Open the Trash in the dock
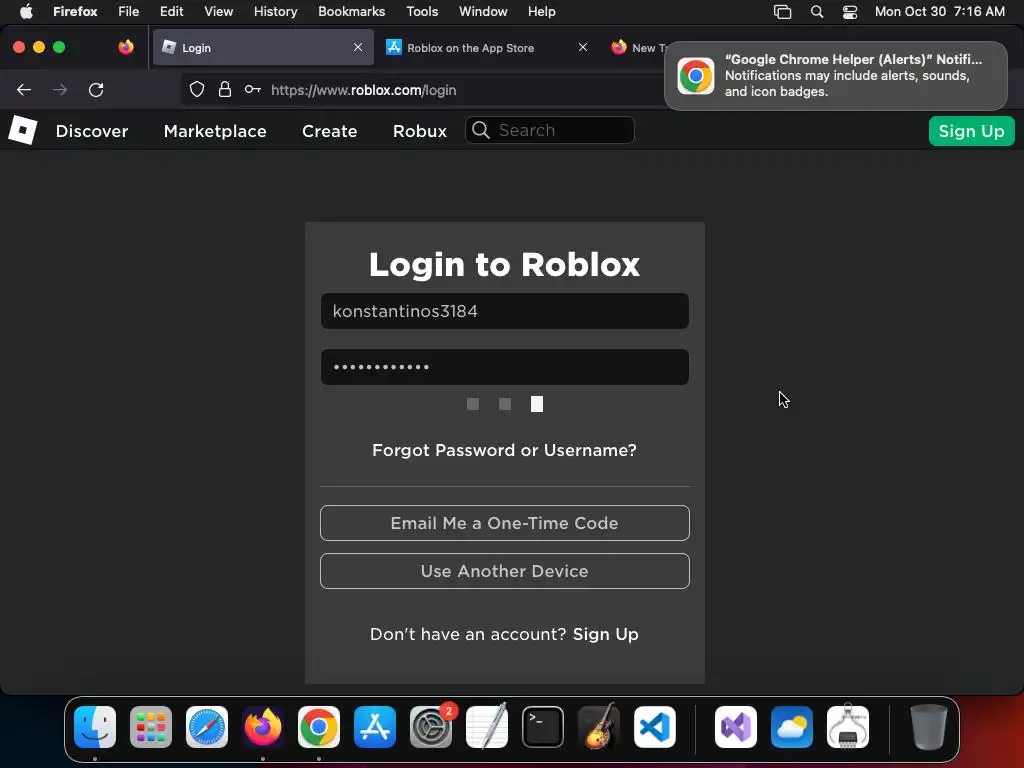The height and width of the screenshot is (768, 1024). tap(928, 727)
